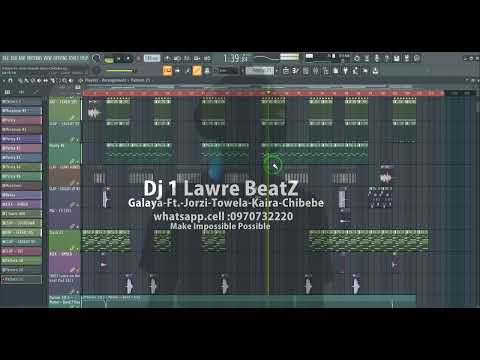Viewport: 480px width, 360px height.
Task: Toggle the picker automation filter icon
Action: [36, 92]
